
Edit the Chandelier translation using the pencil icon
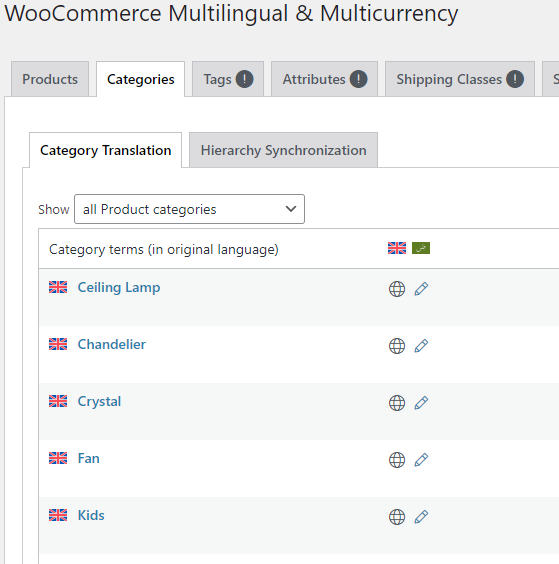coord(421,346)
